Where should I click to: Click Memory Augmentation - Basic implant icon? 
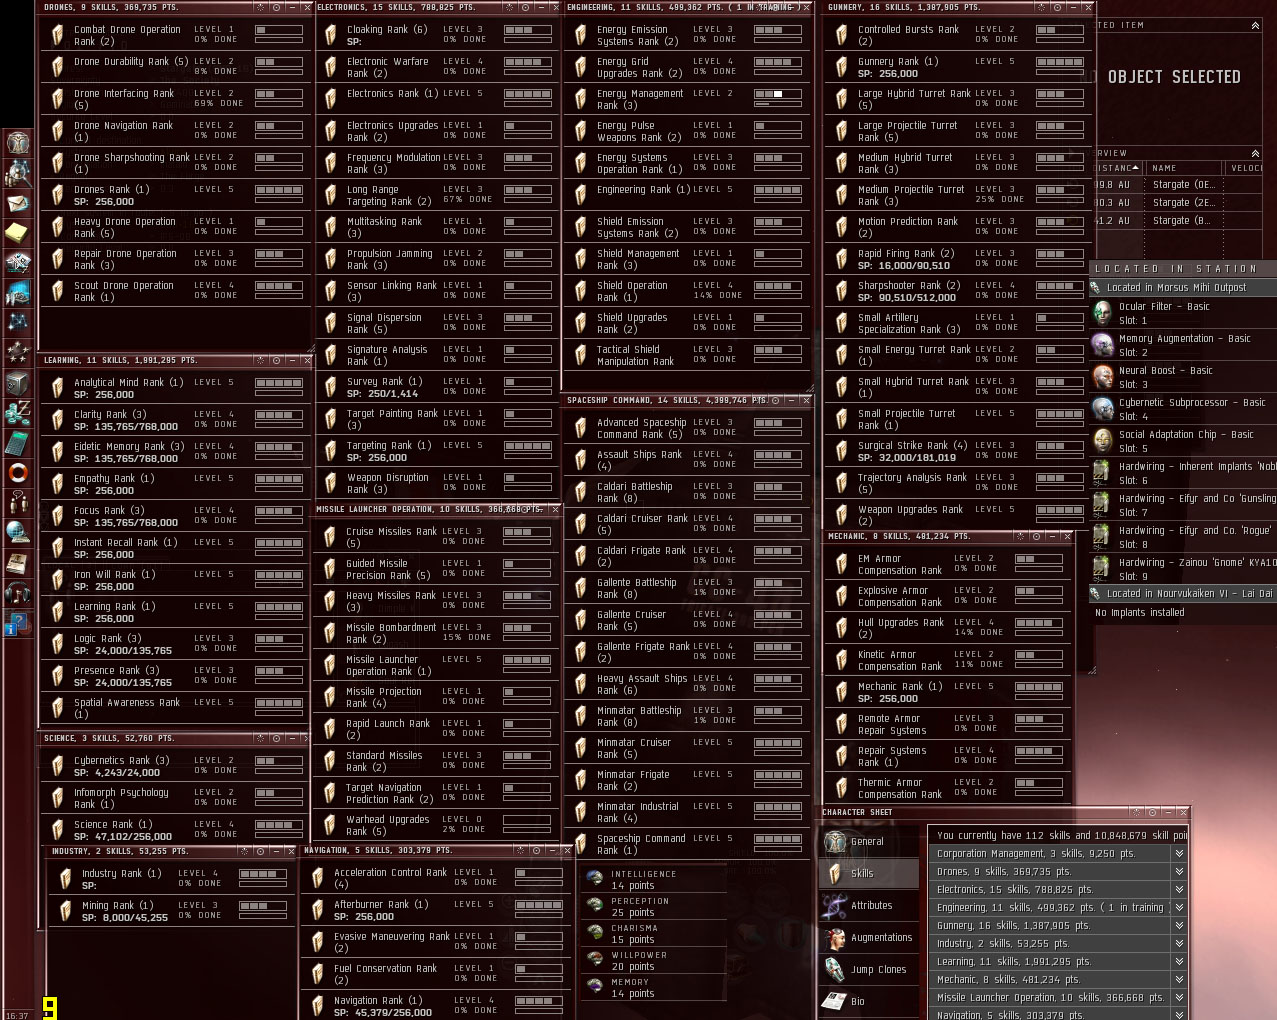tap(1102, 345)
